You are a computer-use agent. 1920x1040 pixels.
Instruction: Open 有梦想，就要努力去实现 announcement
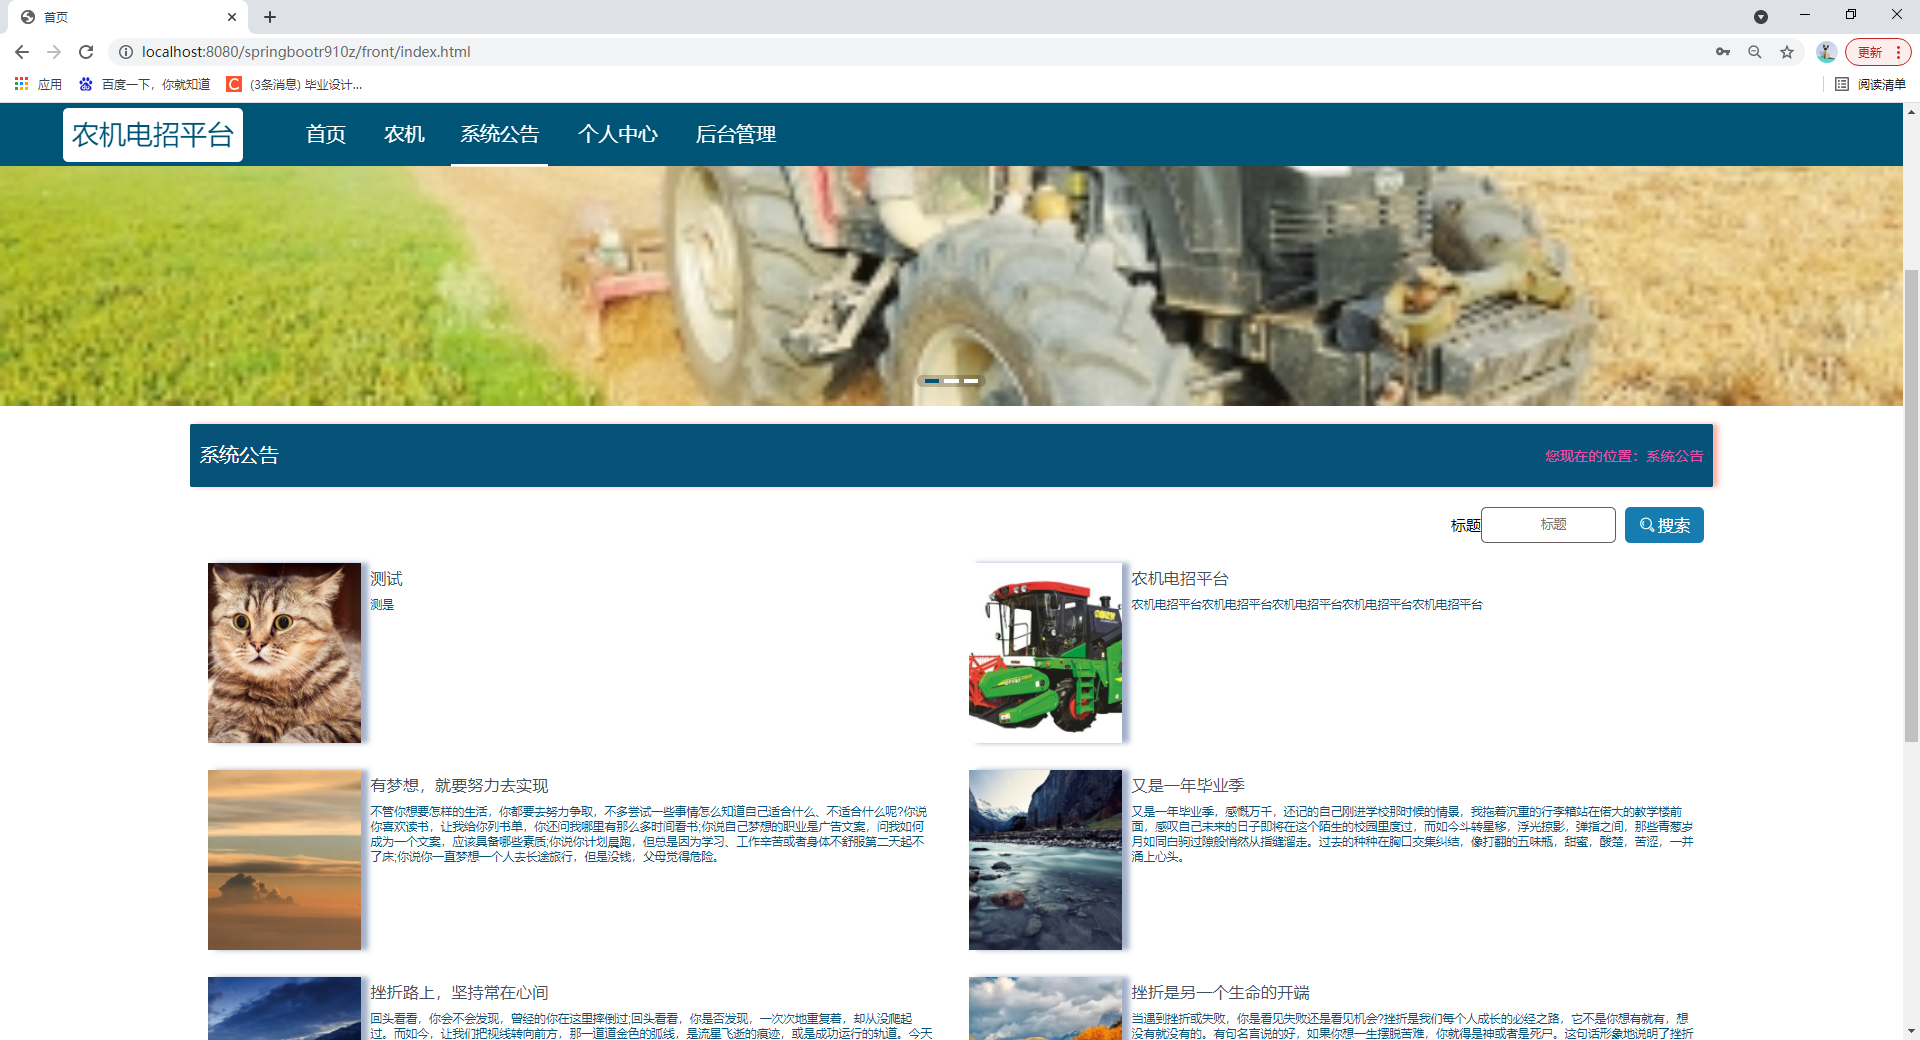(x=459, y=786)
